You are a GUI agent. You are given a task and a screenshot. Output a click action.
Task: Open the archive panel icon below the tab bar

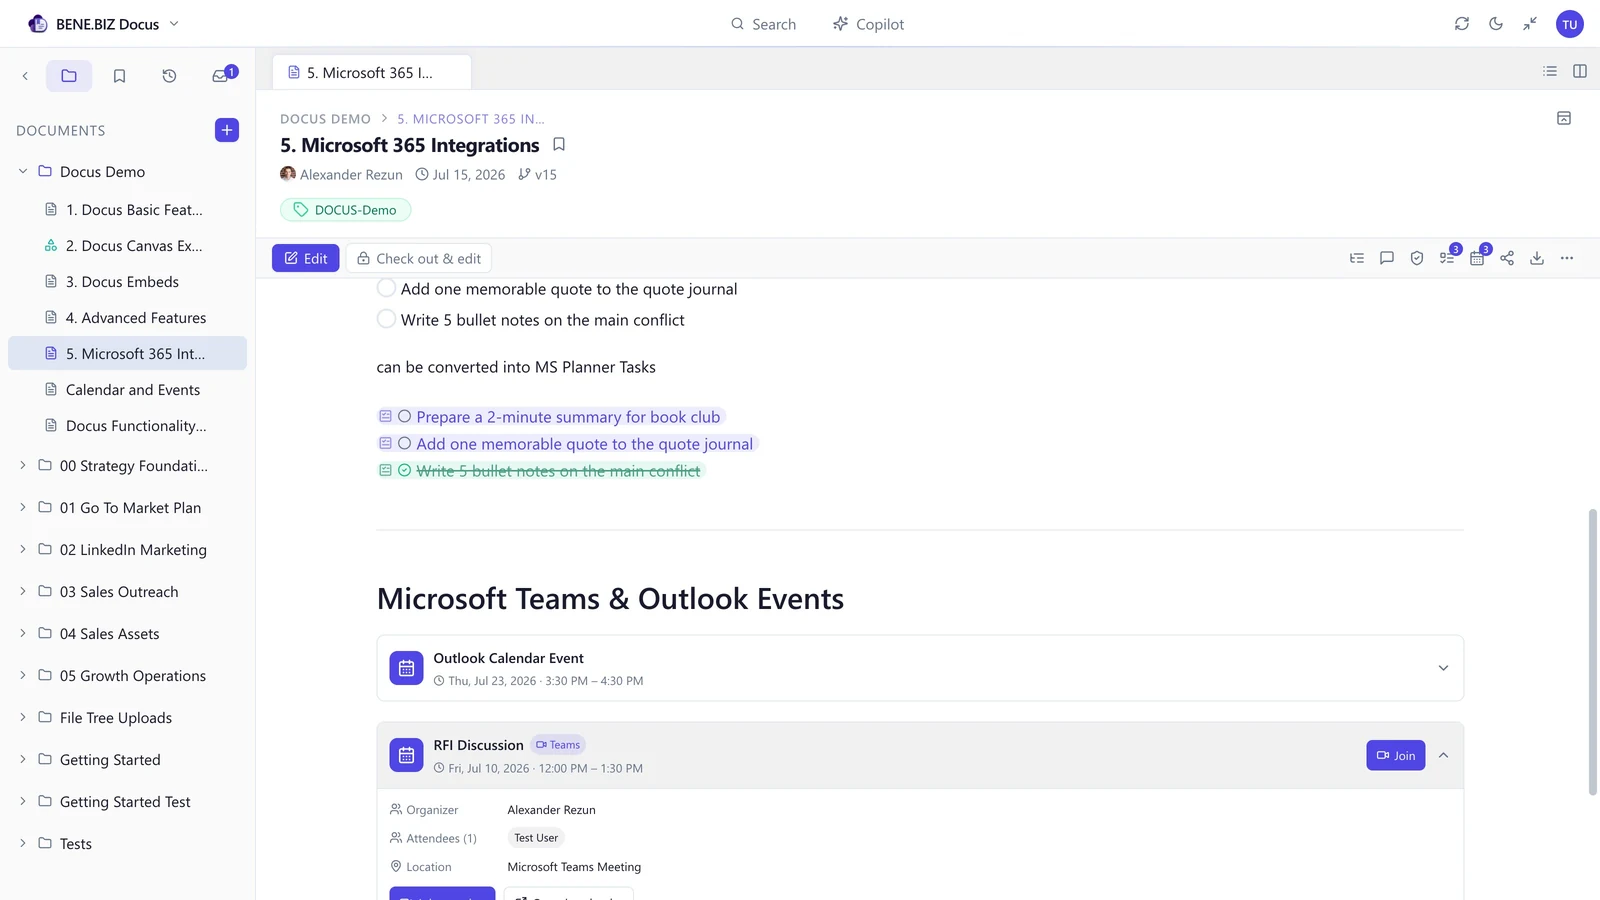[1564, 118]
